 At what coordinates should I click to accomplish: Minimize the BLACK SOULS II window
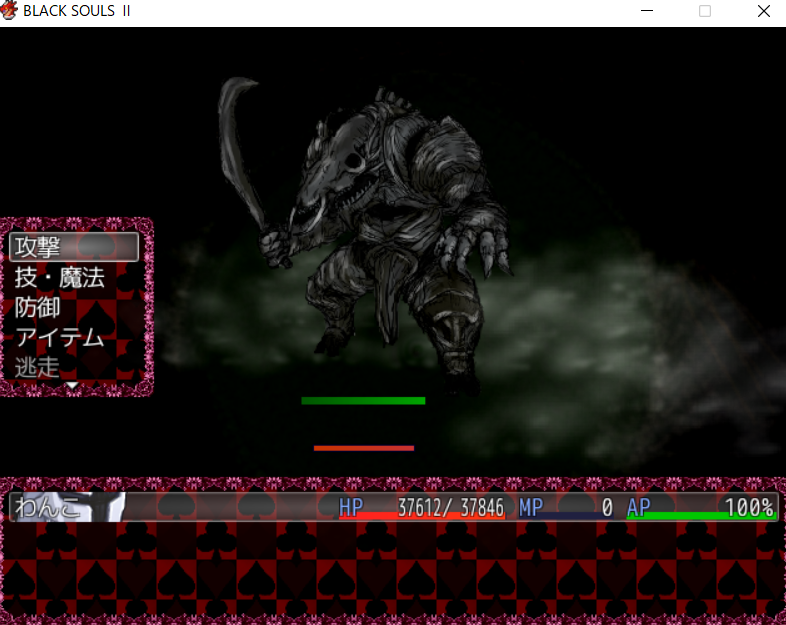point(647,11)
